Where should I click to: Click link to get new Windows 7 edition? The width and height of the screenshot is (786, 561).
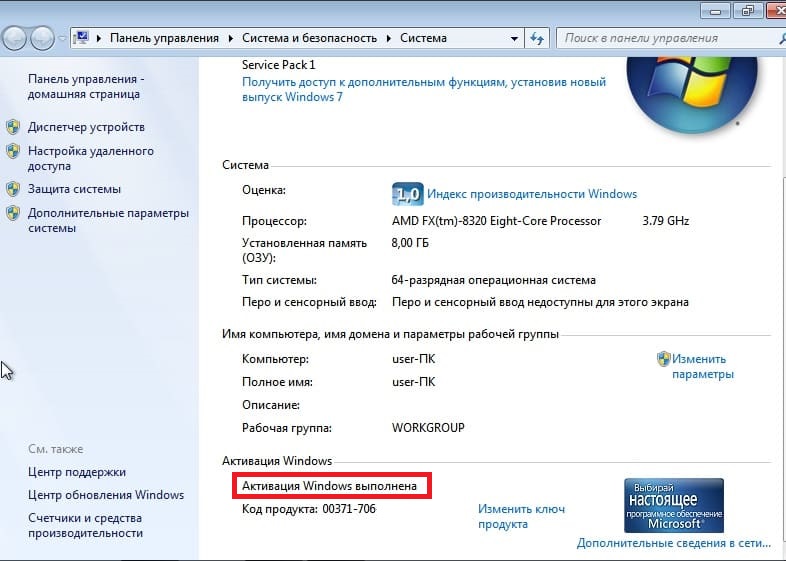(x=424, y=89)
